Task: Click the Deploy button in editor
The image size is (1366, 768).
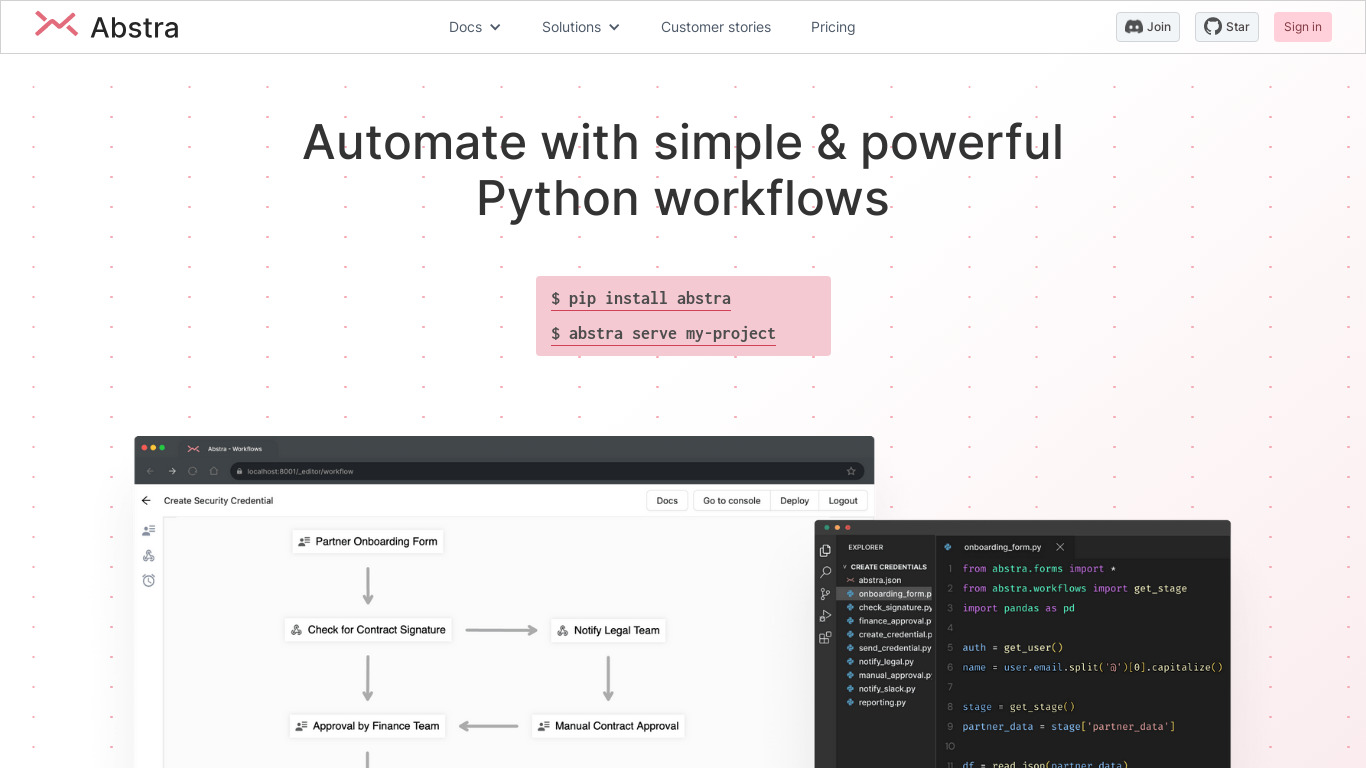Action: pyautogui.click(x=794, y=500)
